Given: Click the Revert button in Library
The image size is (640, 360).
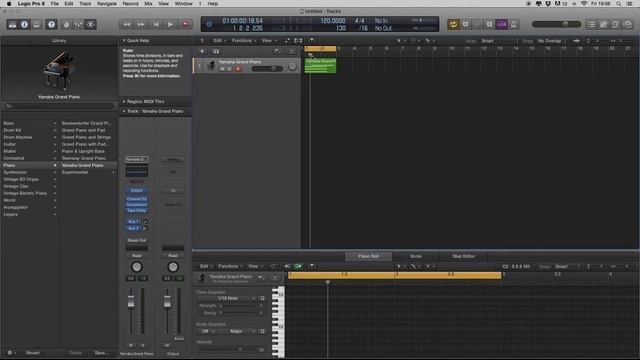Looking at the screenshot, I should (x=33, y=353).
